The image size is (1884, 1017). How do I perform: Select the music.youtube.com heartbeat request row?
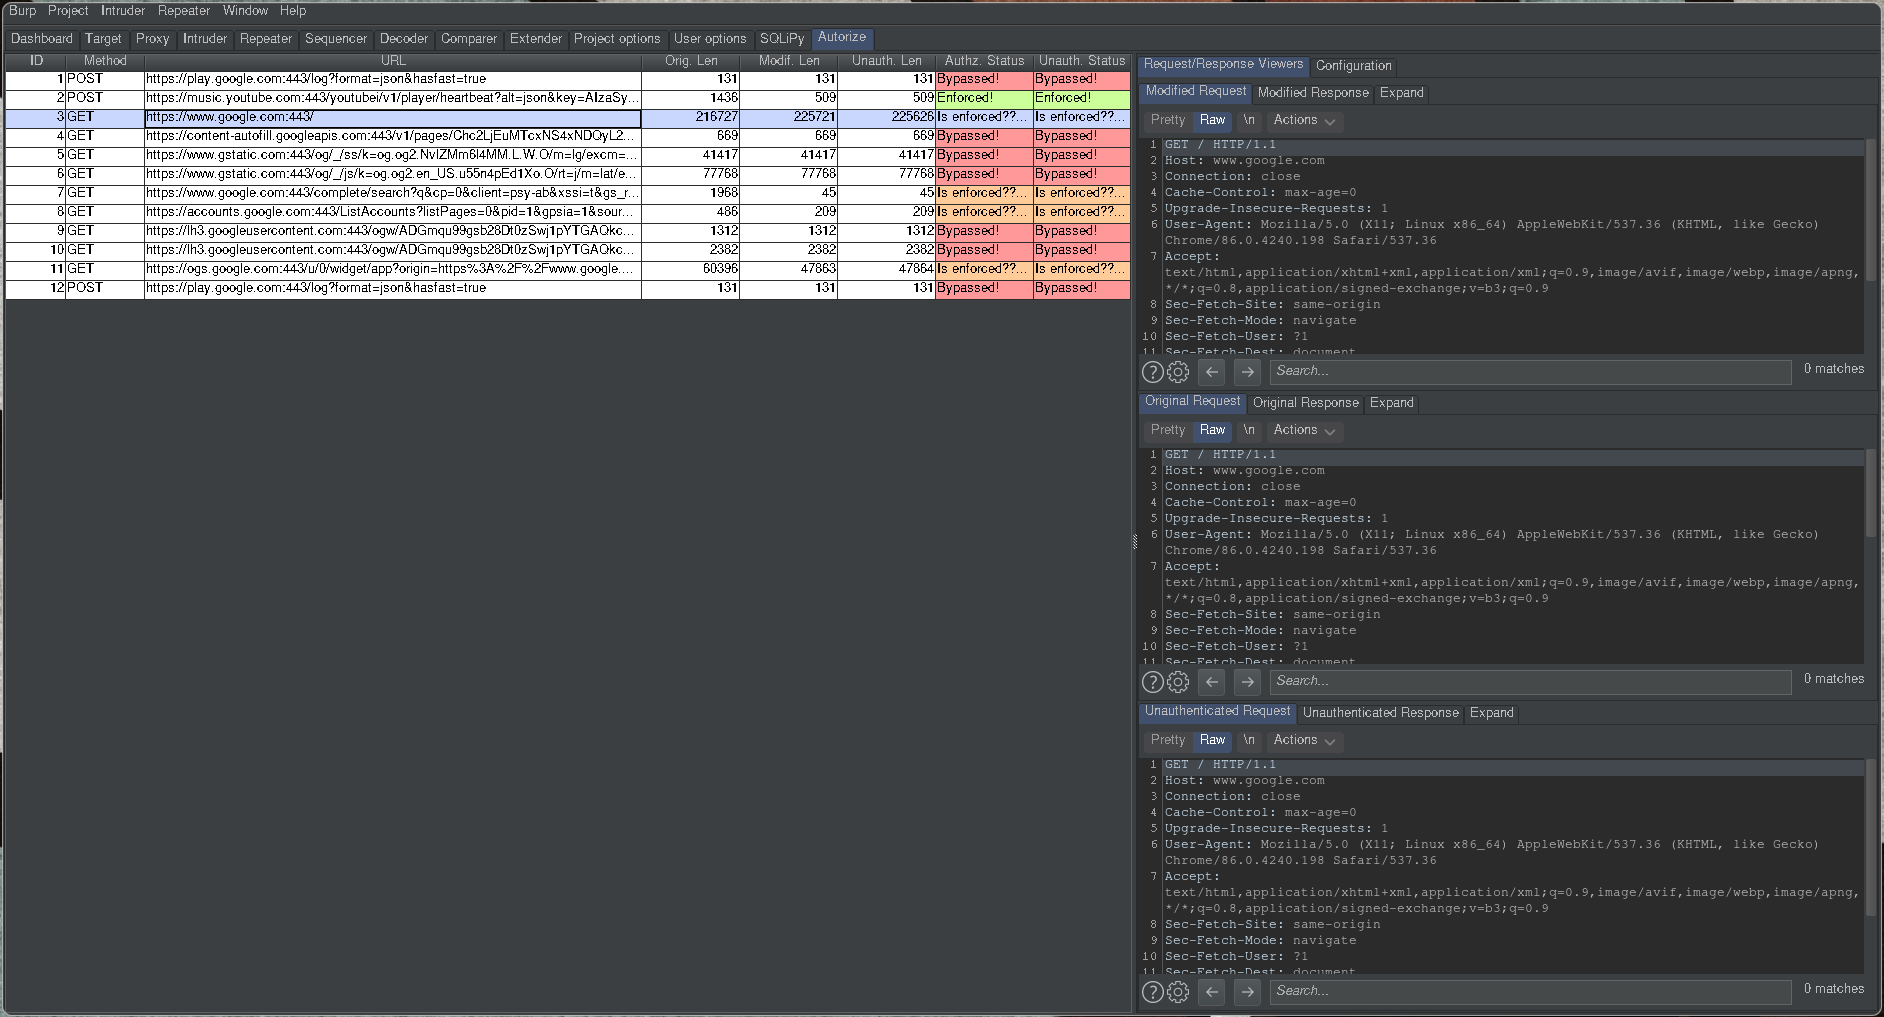tap(390, 98)
